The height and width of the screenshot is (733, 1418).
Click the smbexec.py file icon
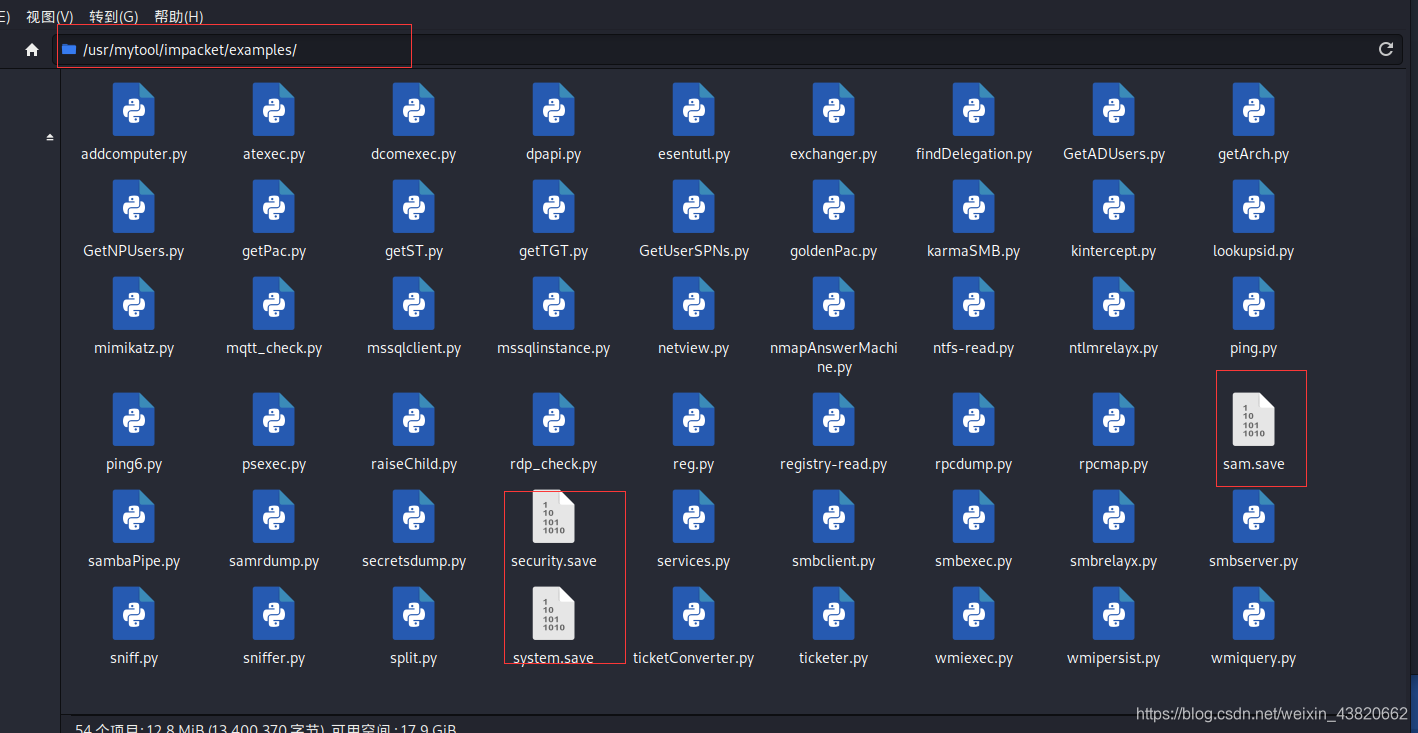[974, 517]
